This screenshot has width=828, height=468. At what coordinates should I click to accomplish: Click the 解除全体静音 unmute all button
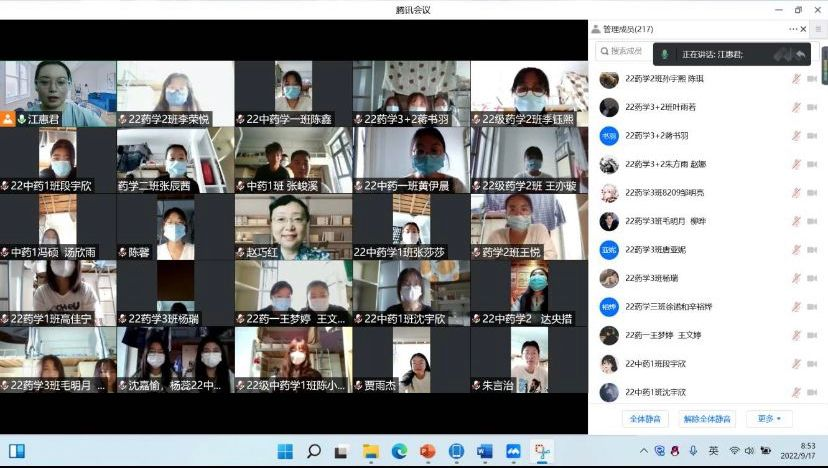[707, 419]
